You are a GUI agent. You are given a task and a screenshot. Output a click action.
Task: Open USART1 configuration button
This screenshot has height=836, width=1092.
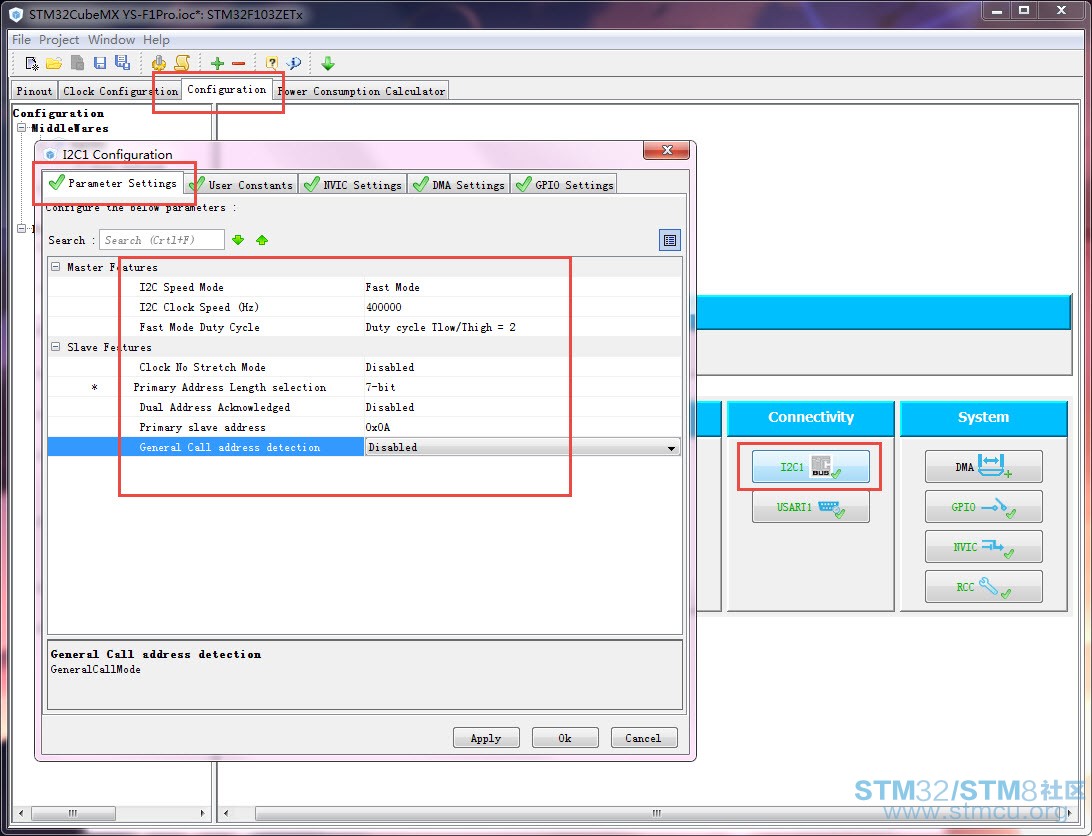click(811, 506)
